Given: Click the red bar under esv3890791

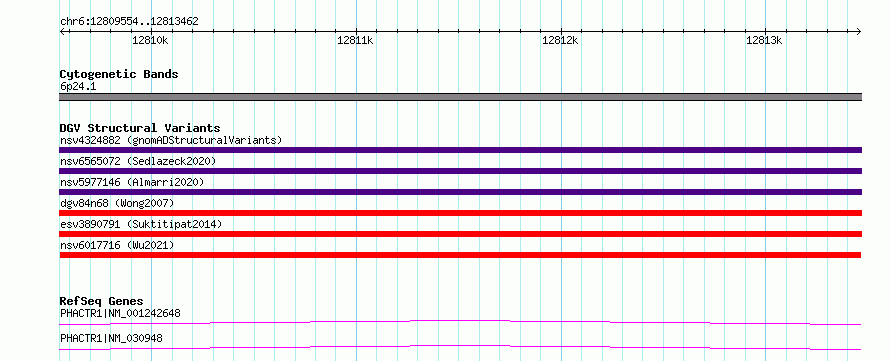Looking at the screenshot, I should point(460,234).
